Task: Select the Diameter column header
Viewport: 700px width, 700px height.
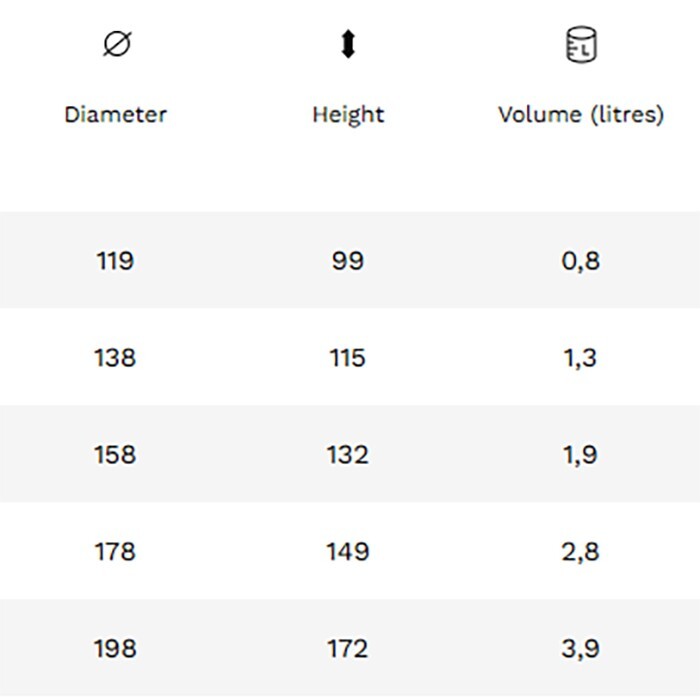Action: tap(115, 114)
